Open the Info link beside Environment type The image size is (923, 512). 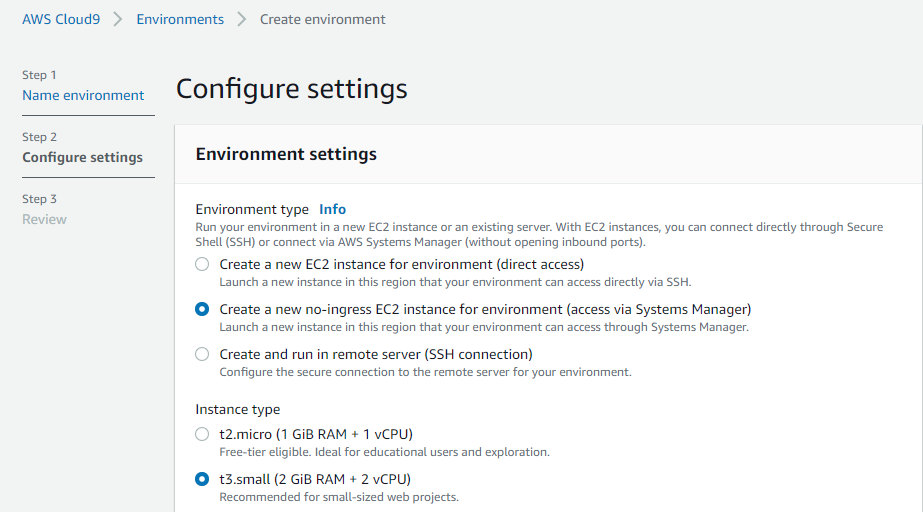[x=333, y=210]
